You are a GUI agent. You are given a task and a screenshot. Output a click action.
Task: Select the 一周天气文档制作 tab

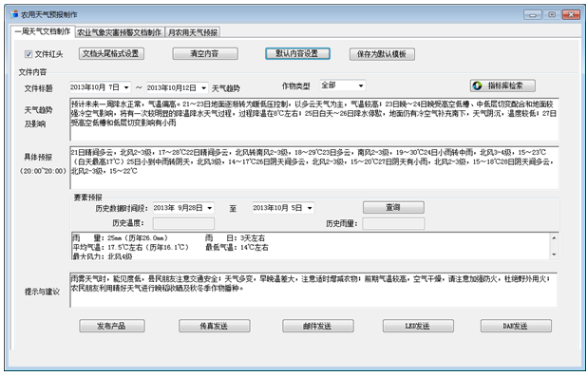click(42, 31)
